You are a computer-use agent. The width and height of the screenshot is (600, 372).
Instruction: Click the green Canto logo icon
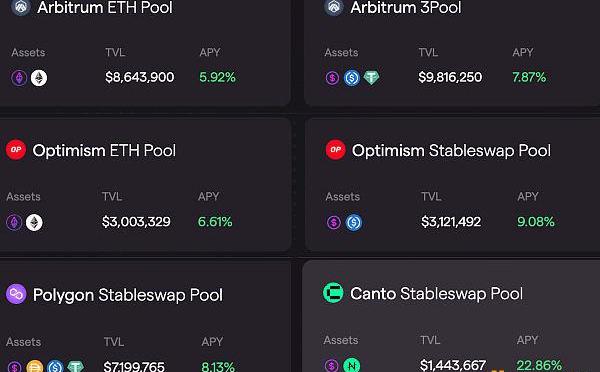[333, 293]
